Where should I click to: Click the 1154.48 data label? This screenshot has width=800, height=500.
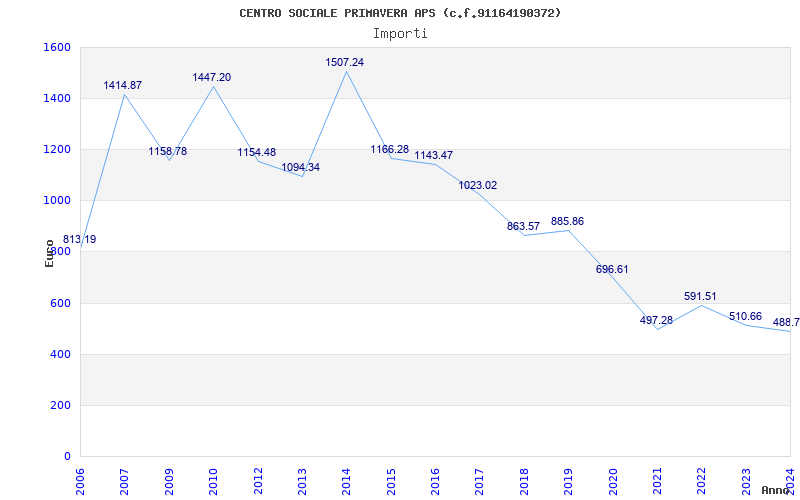point(257,153)
